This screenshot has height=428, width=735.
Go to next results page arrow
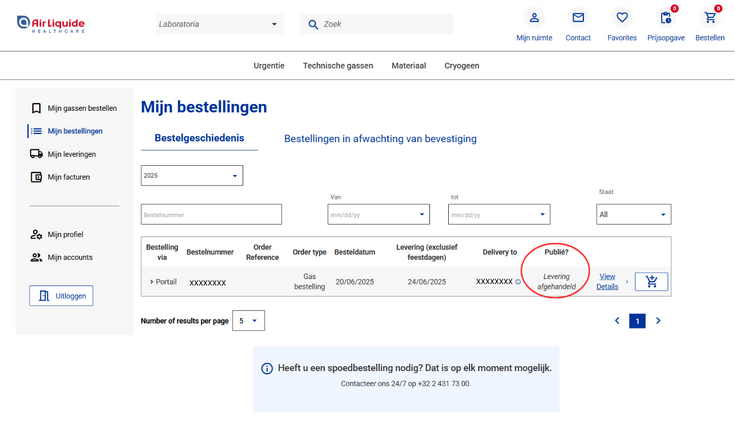658,321
